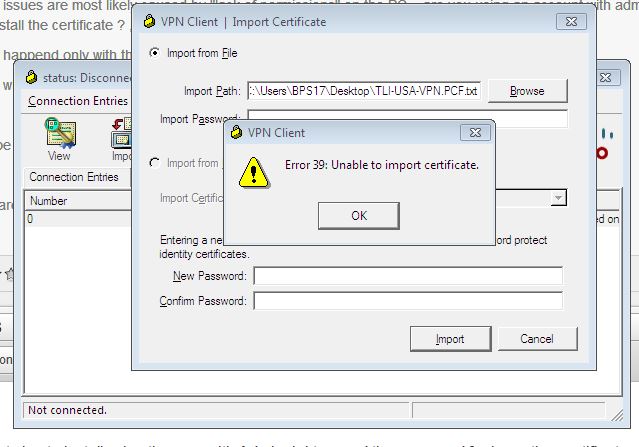The height and width of the screenshot is (447, 639).
Task: Click the Import button
Action: pos(450,339)
